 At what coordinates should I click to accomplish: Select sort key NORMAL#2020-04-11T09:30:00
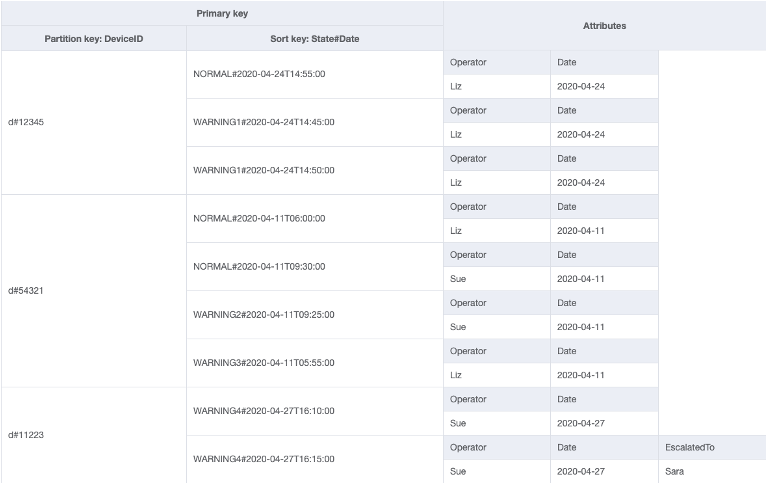(260, 266)
